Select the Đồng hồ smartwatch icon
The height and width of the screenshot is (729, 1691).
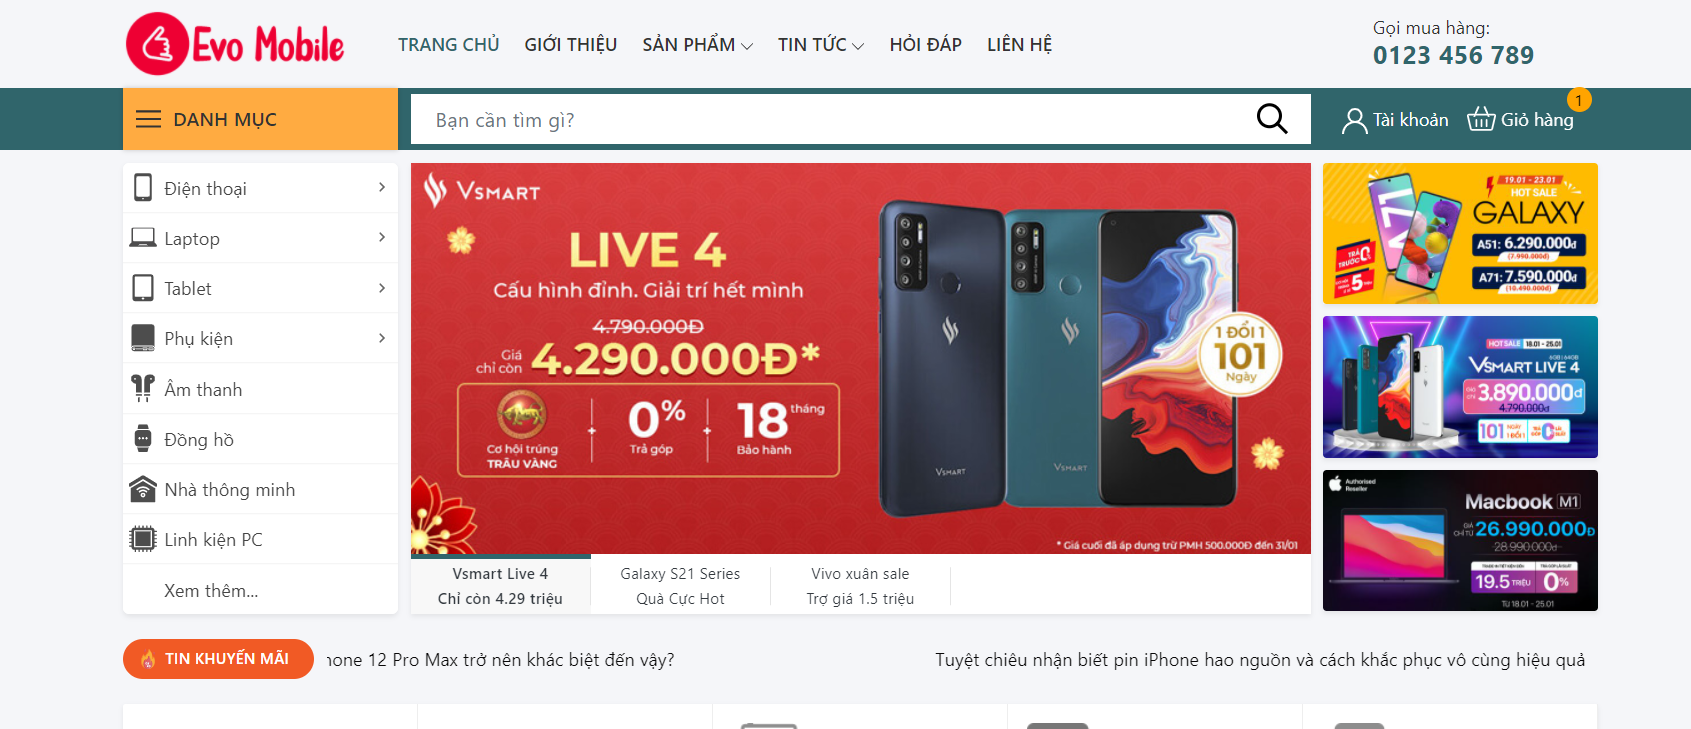pyautogui.click(x=143, y=439)
